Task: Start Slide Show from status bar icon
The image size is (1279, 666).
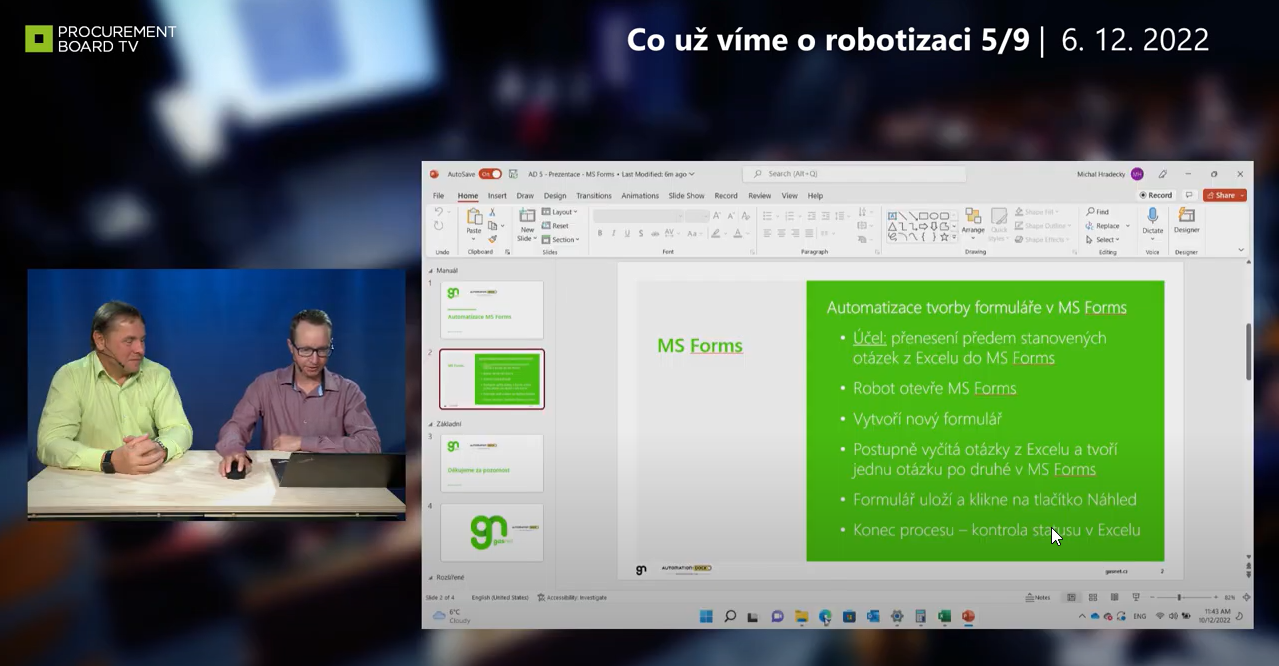Action: (1135, 597)
